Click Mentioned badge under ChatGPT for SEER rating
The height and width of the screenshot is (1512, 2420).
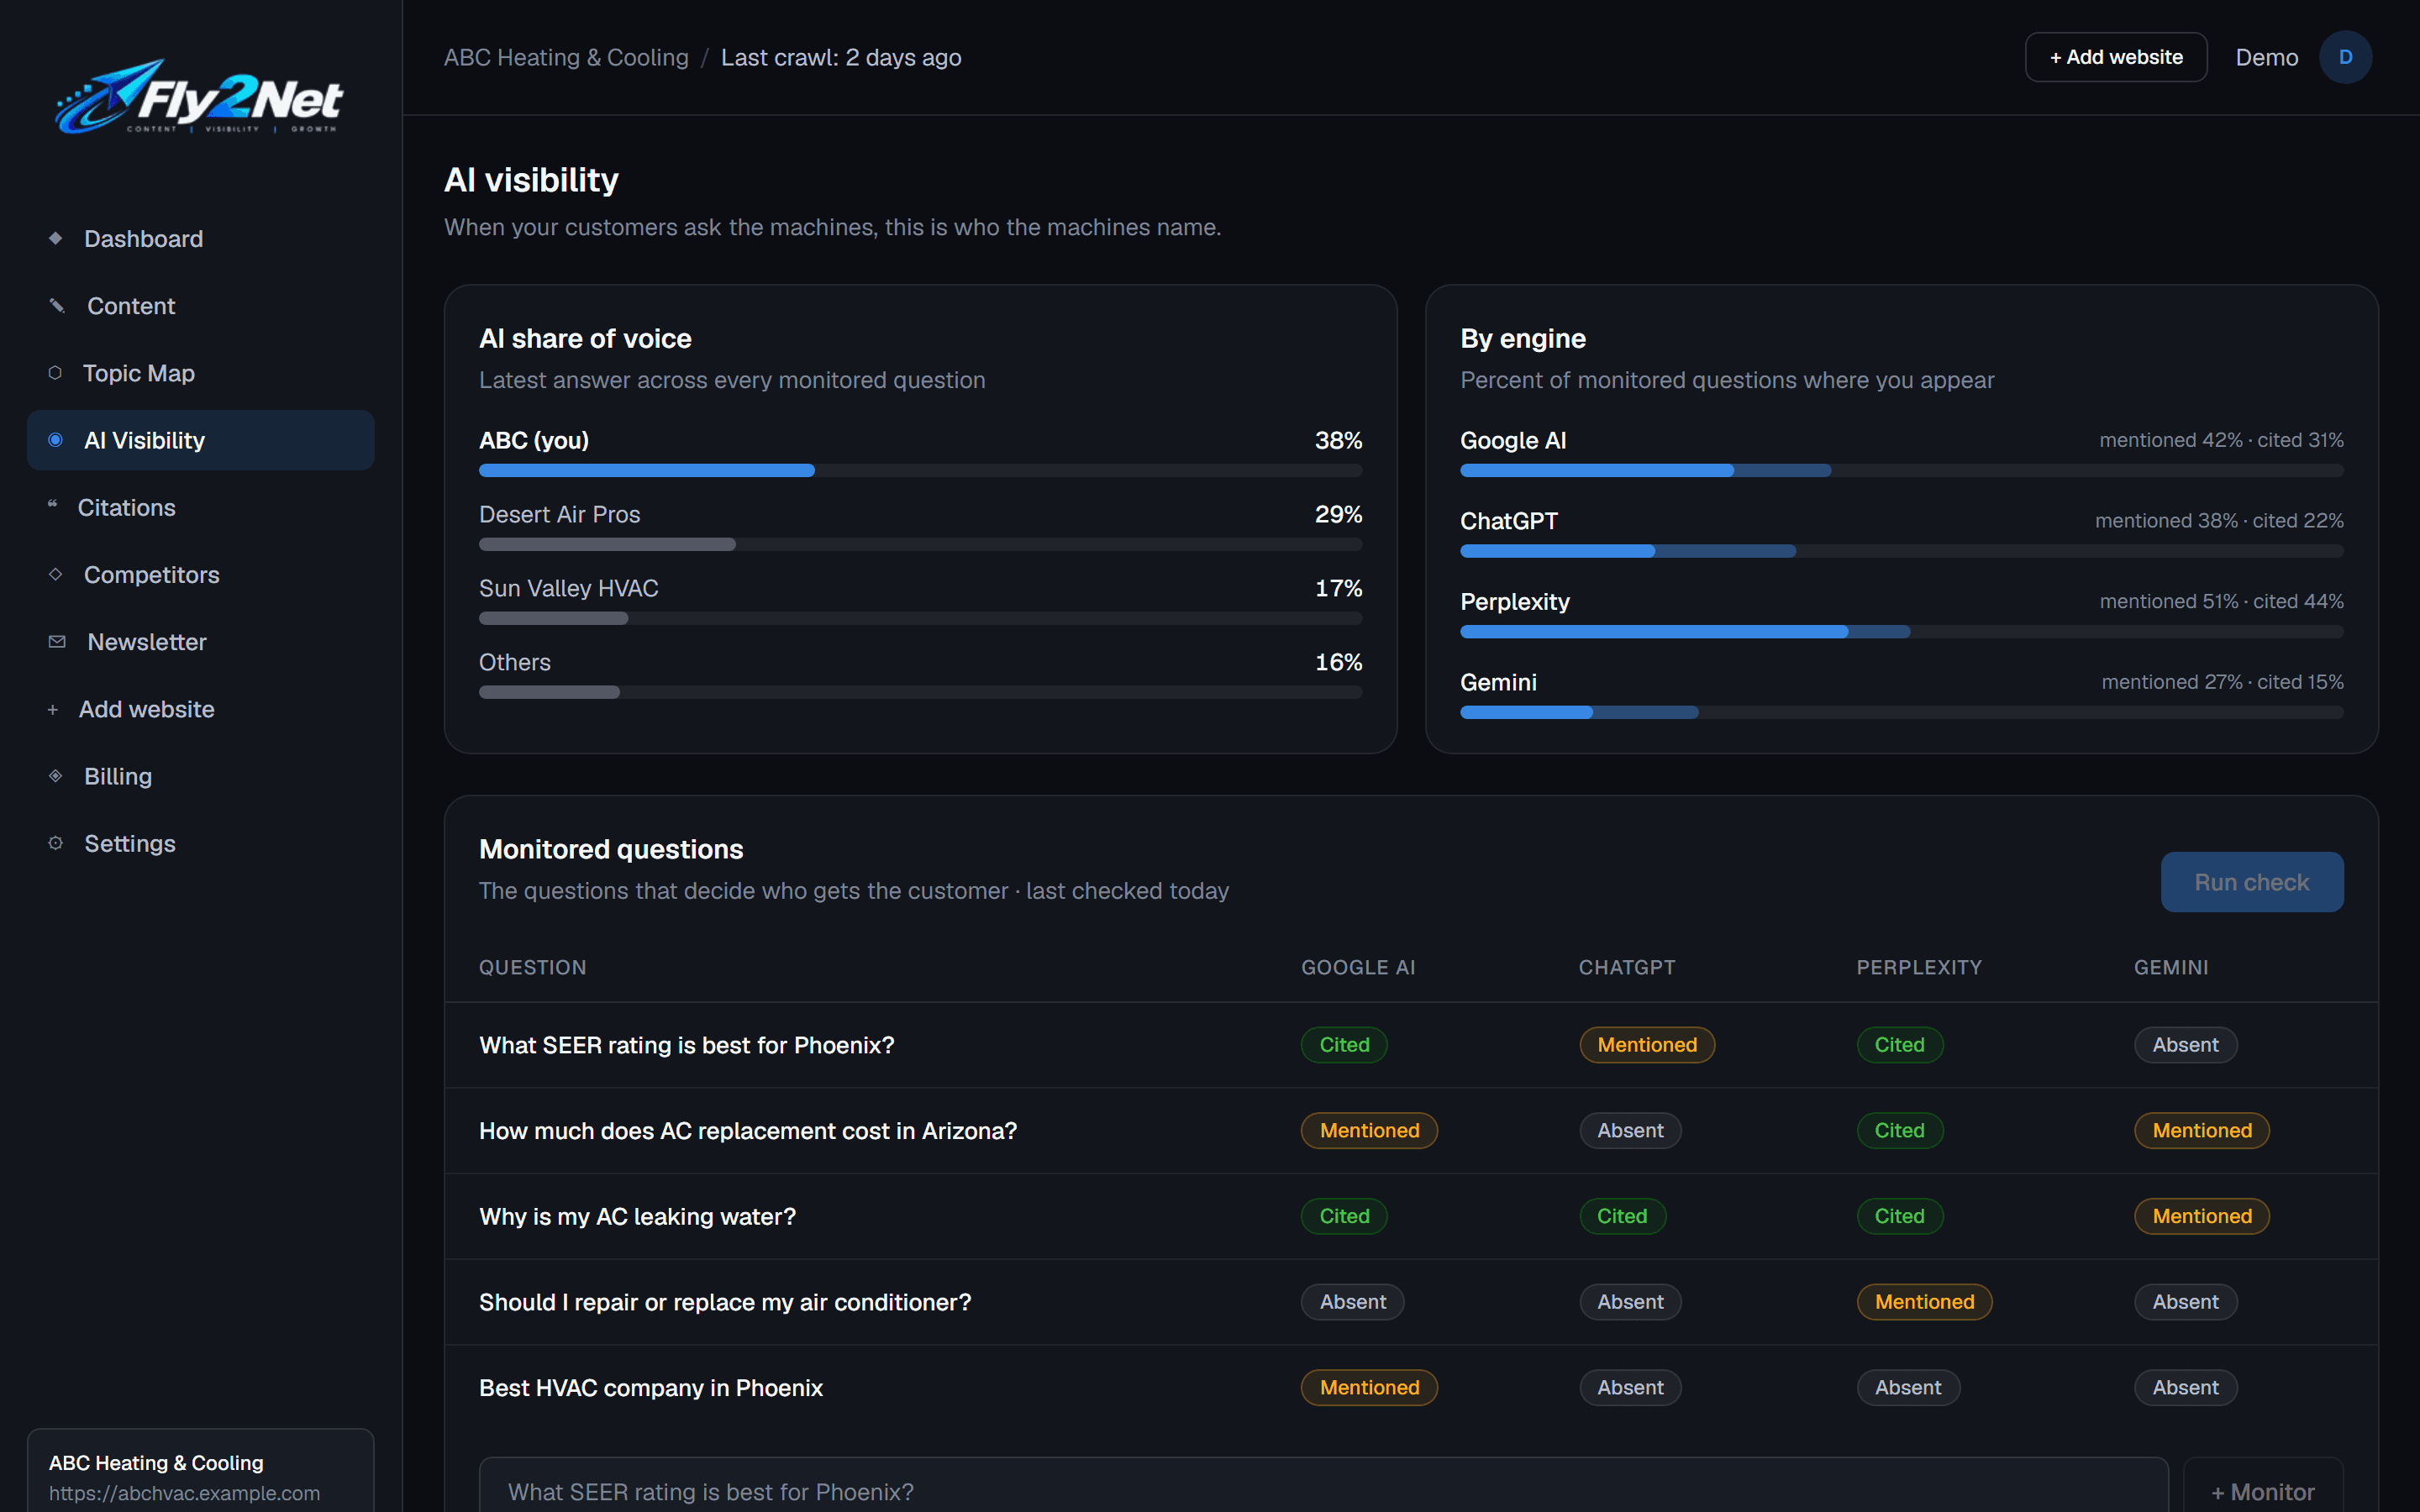1647,1045
